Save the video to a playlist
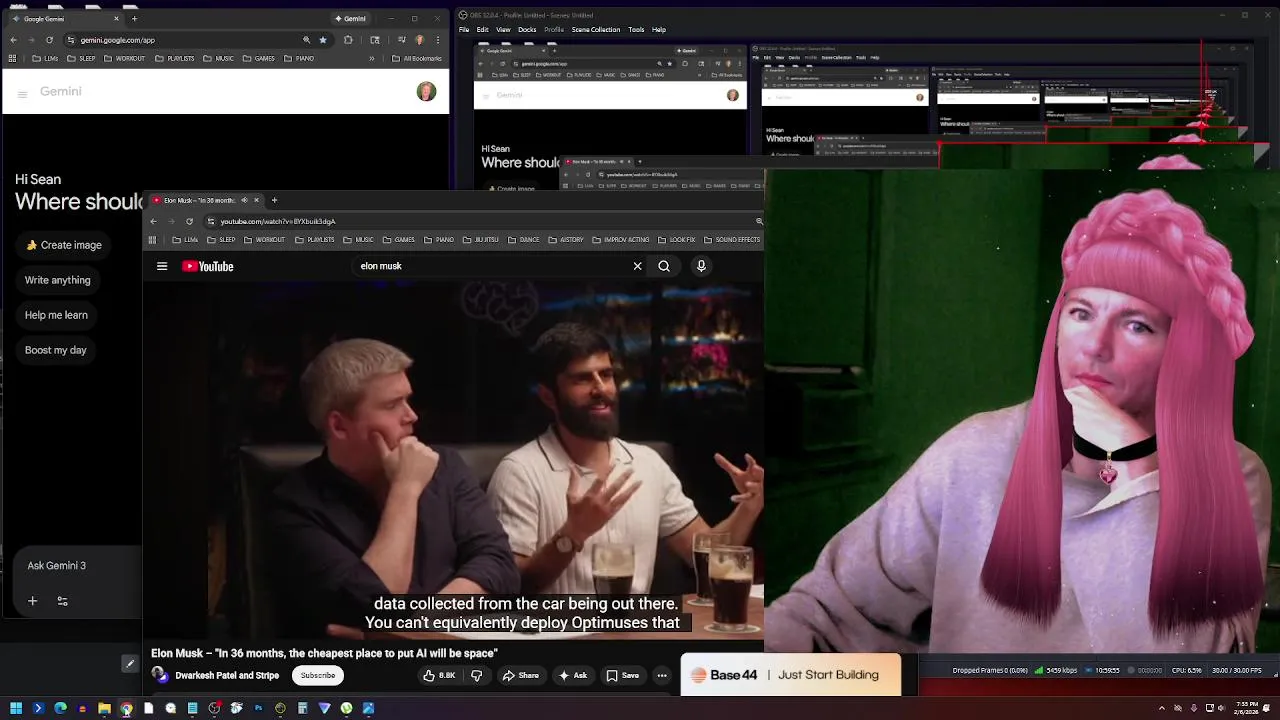The height and width of the screenshot is (720, 1280). tap(622, 675)
